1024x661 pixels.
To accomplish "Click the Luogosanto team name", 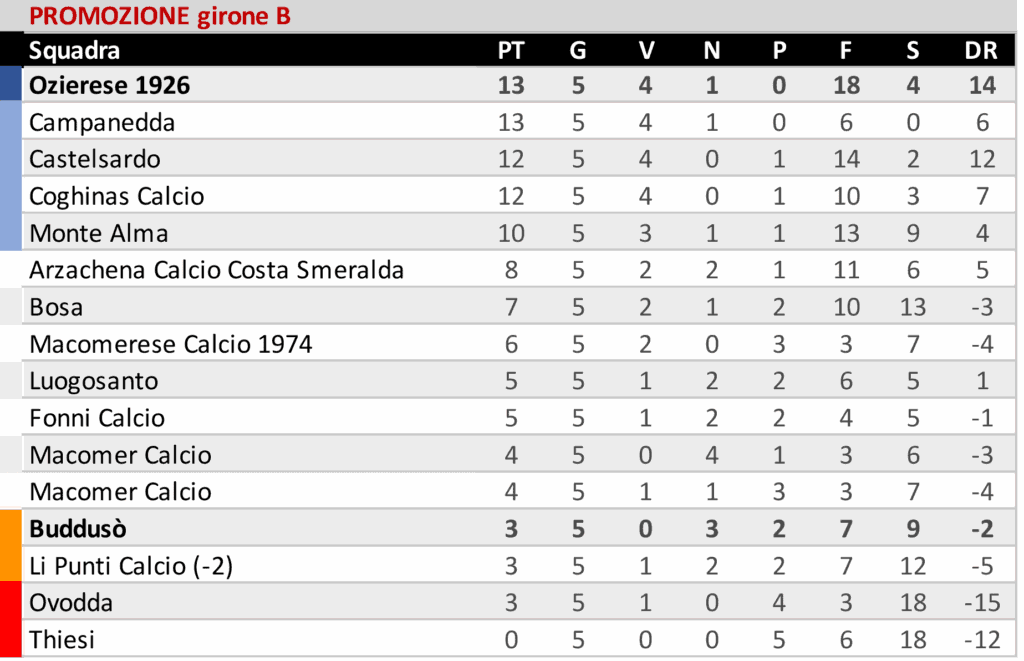I will [x=93, y=381].
